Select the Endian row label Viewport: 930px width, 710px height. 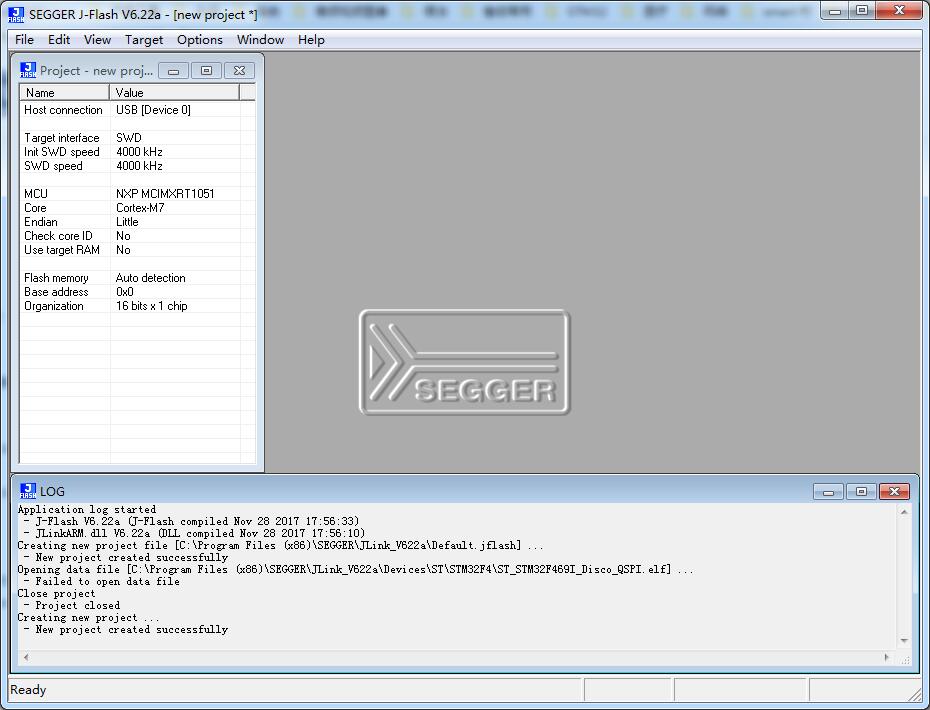pyautogui.click(x=41, y=222)
